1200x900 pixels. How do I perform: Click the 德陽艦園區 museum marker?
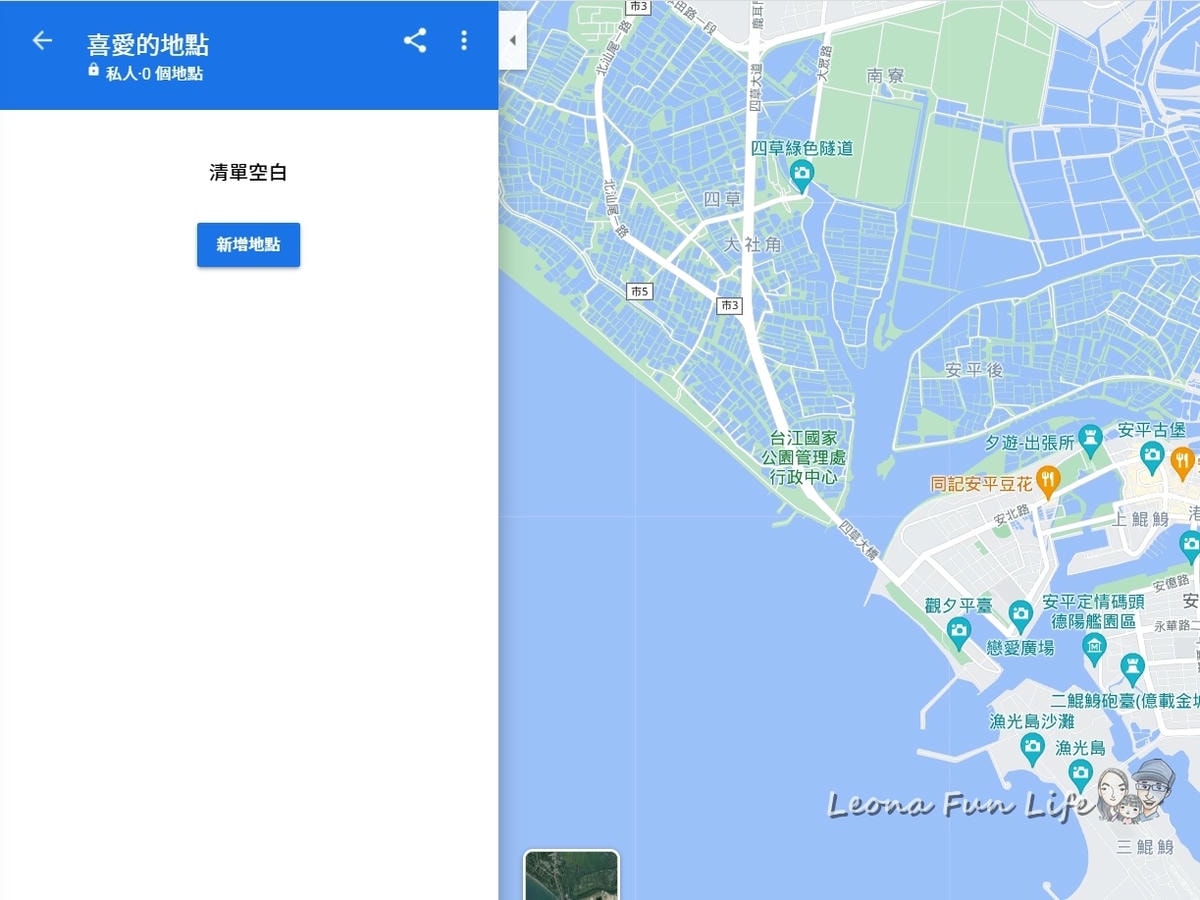(x=1094, y=648)
